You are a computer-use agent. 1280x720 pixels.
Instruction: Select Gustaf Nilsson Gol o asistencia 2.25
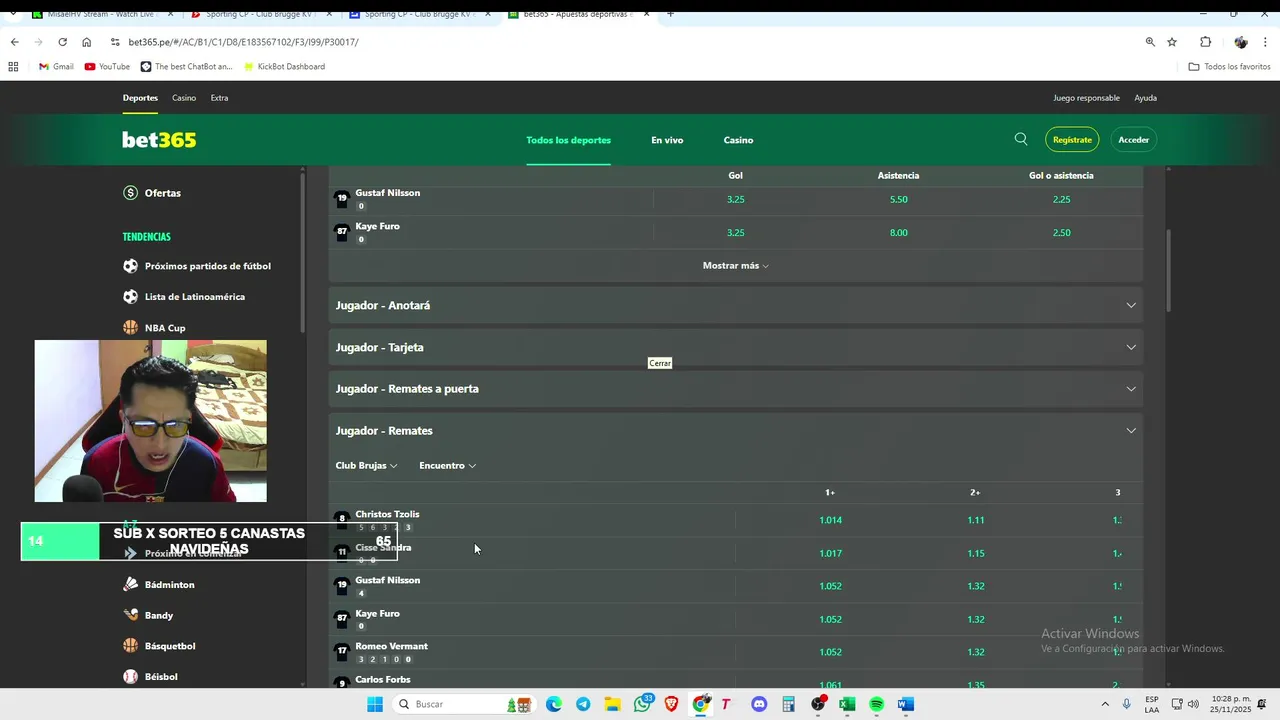coord(1061,199)
